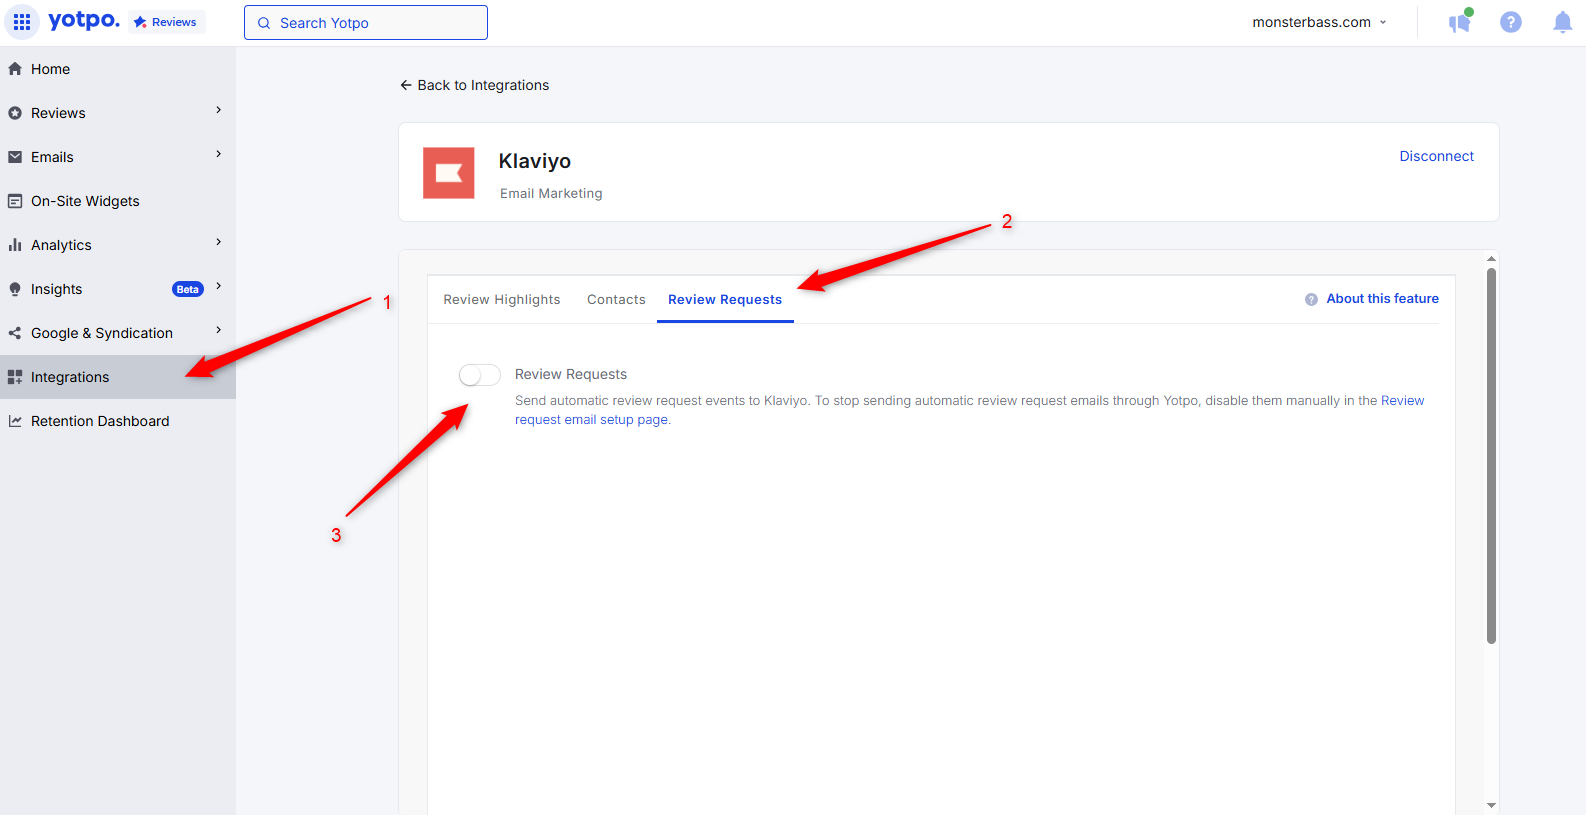This screenshot has height=815, width=1586.
Task: Click Back to Integrations link
Action: click(474, 85)
